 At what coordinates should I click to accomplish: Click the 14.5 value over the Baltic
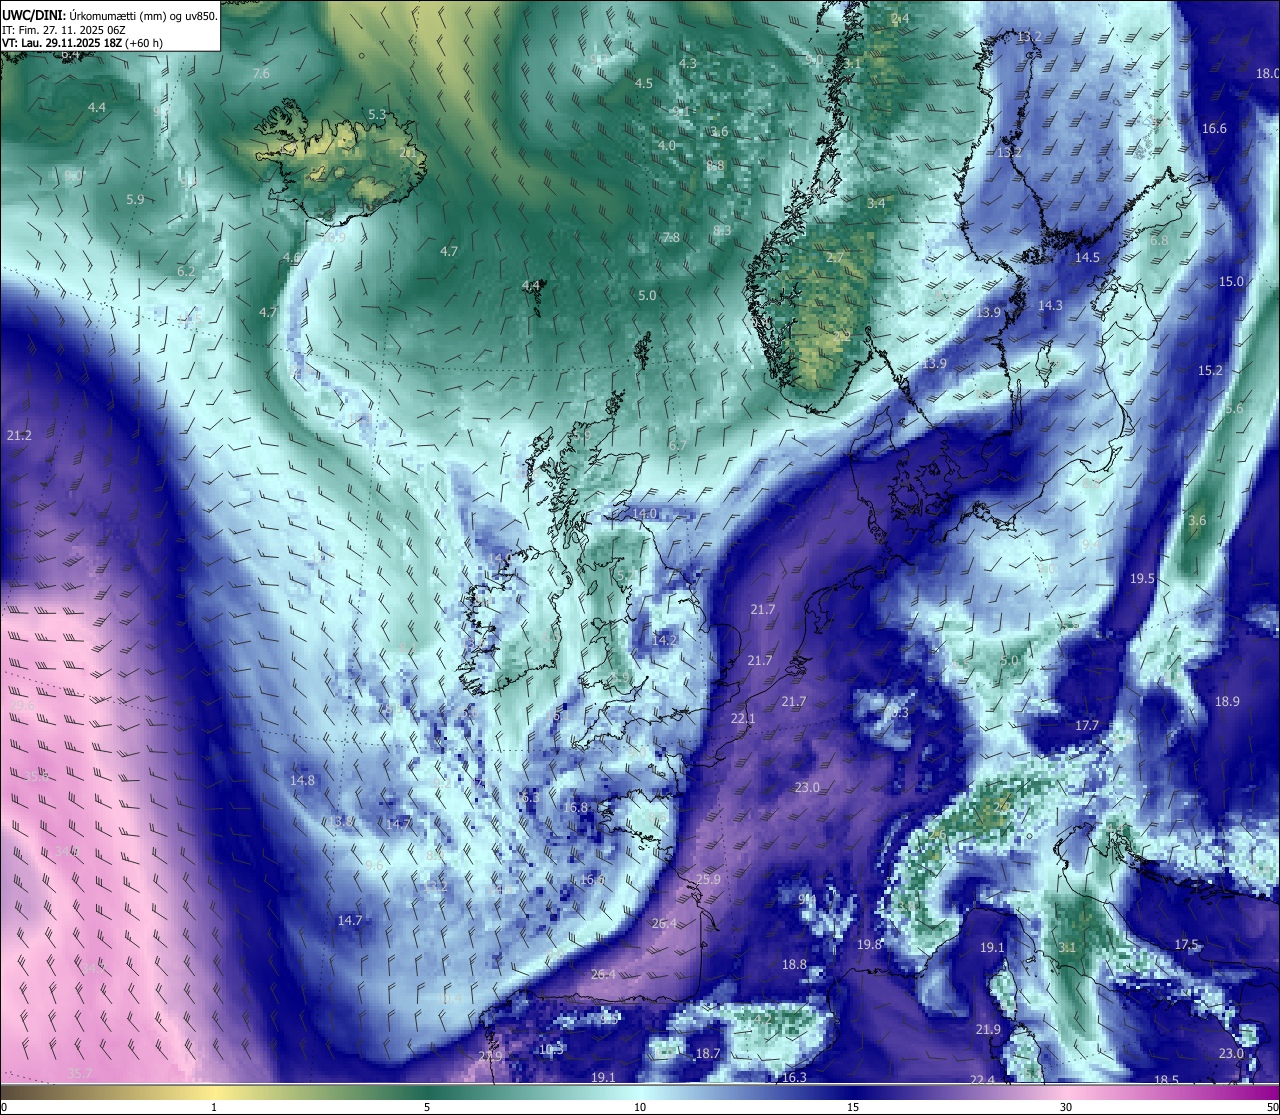coord(1087,257)
